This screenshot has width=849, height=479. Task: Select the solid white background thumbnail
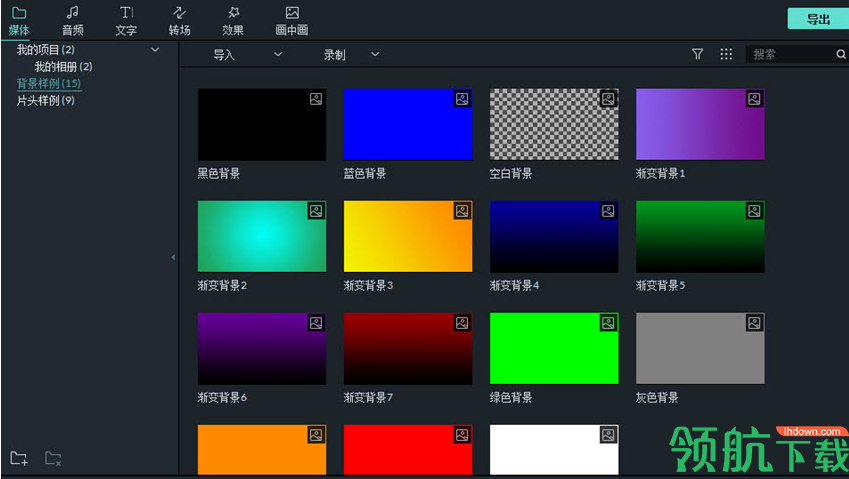[554, 450]
